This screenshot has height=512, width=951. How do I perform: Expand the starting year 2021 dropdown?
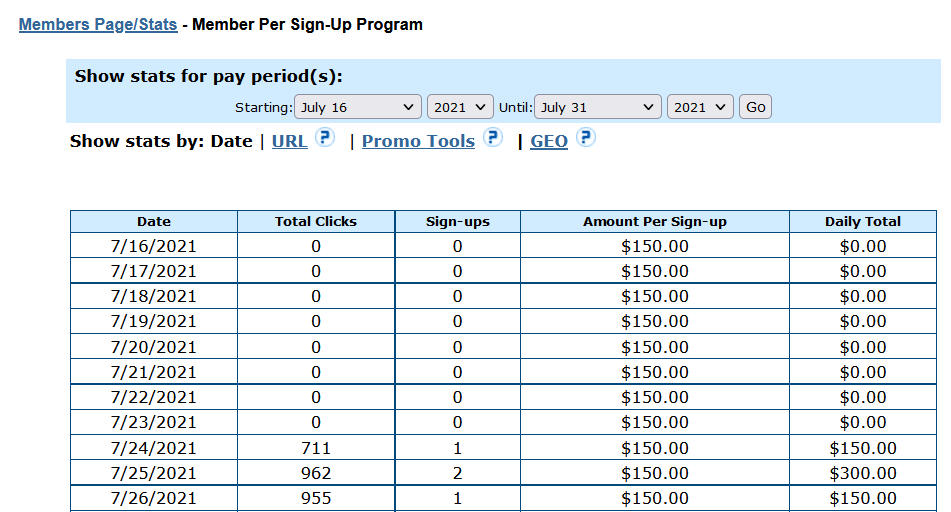(460, 107)
